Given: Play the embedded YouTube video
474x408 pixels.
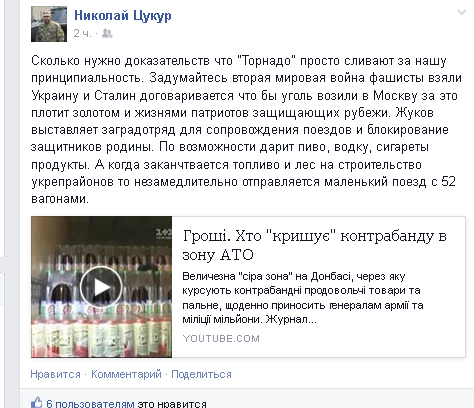Looking at the screenshot, I should pyautogui.click(x=101, y=287).
